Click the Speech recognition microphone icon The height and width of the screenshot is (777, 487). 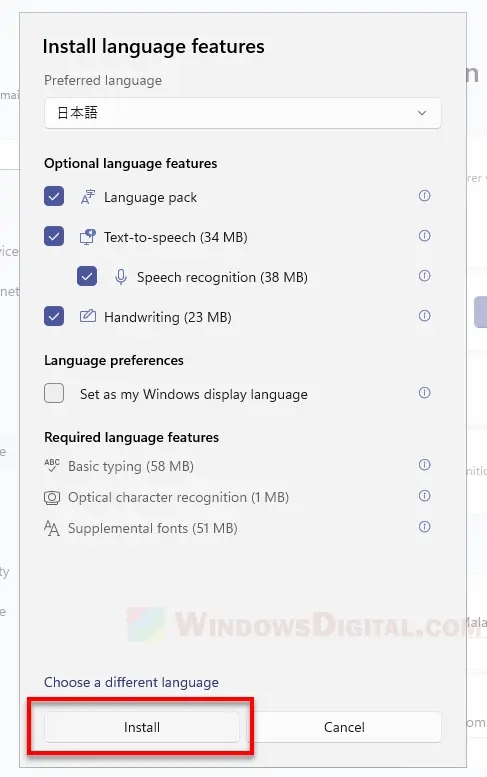point(121,277)
